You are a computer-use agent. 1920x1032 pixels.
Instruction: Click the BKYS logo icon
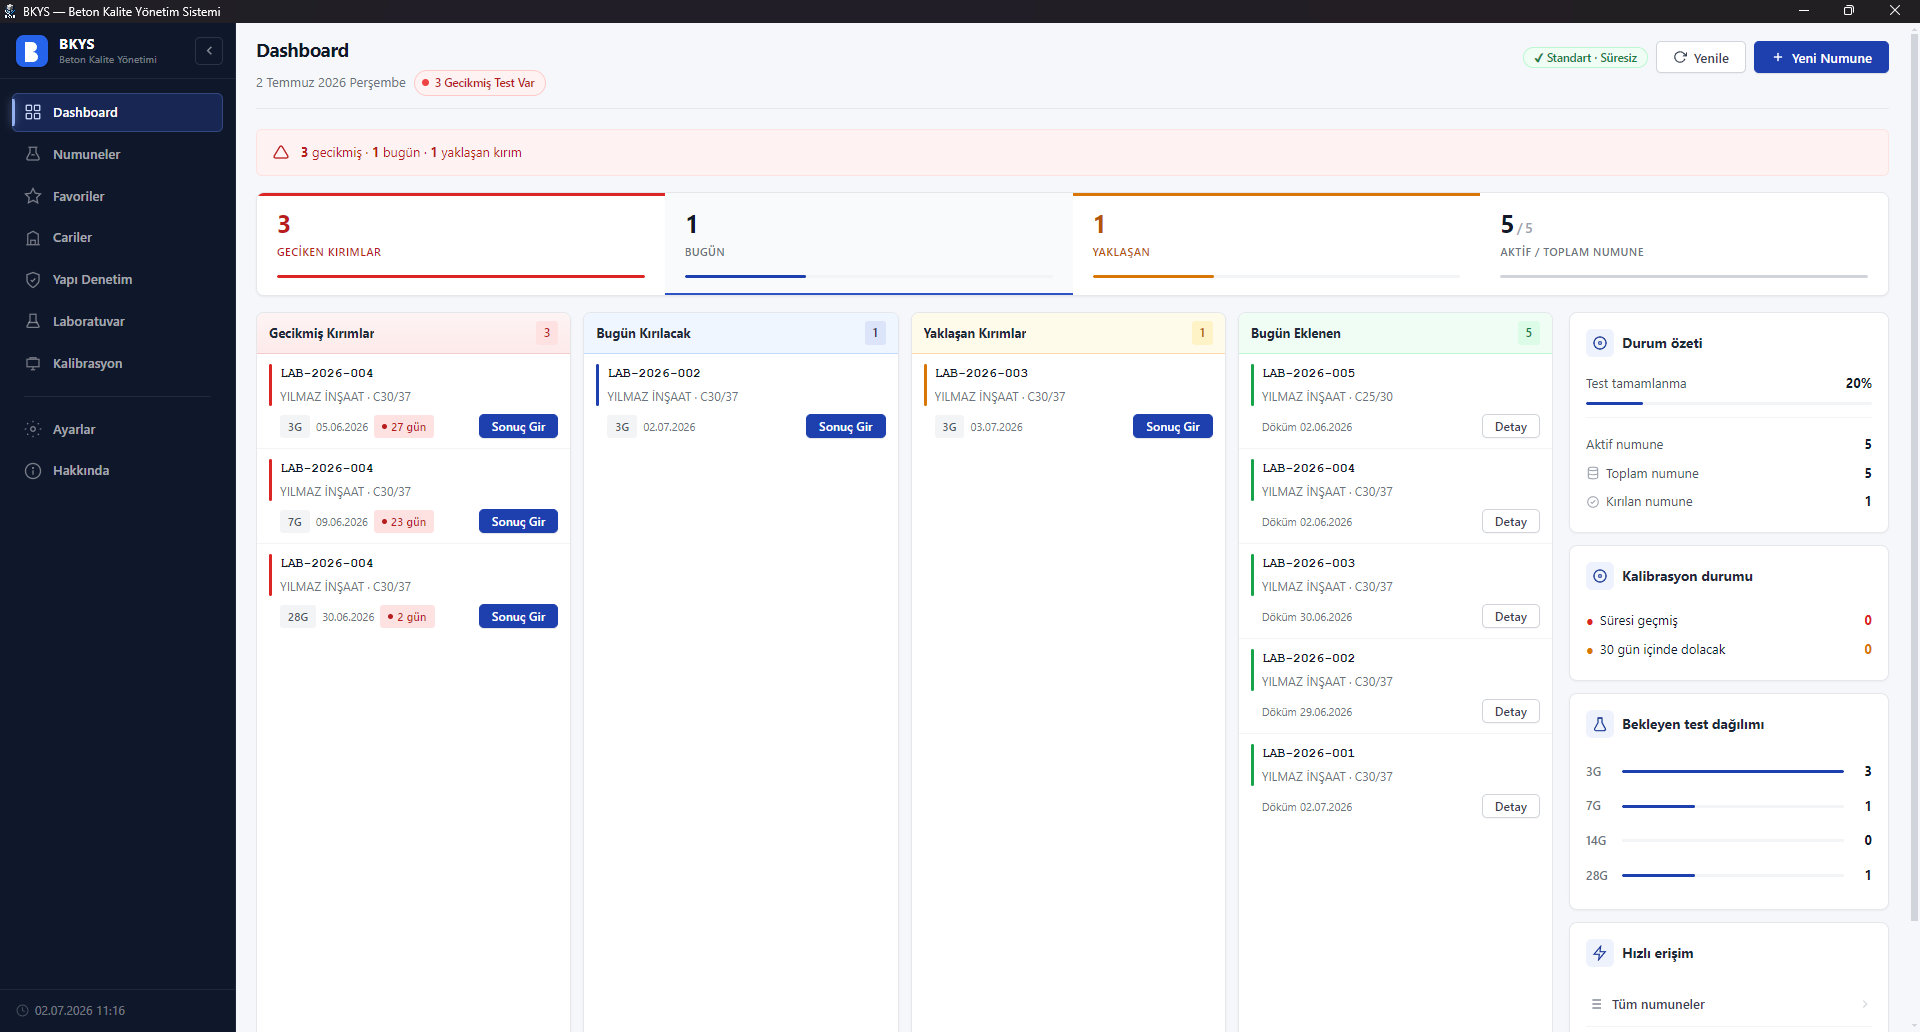[x=32, y=51]
